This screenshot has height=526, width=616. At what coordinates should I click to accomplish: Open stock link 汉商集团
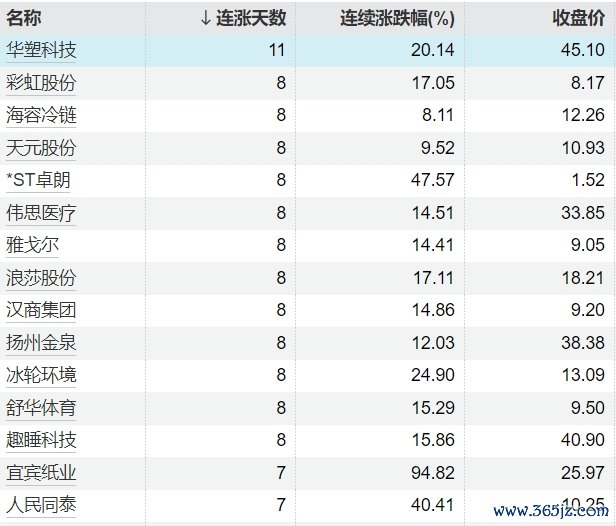[41, 310]
